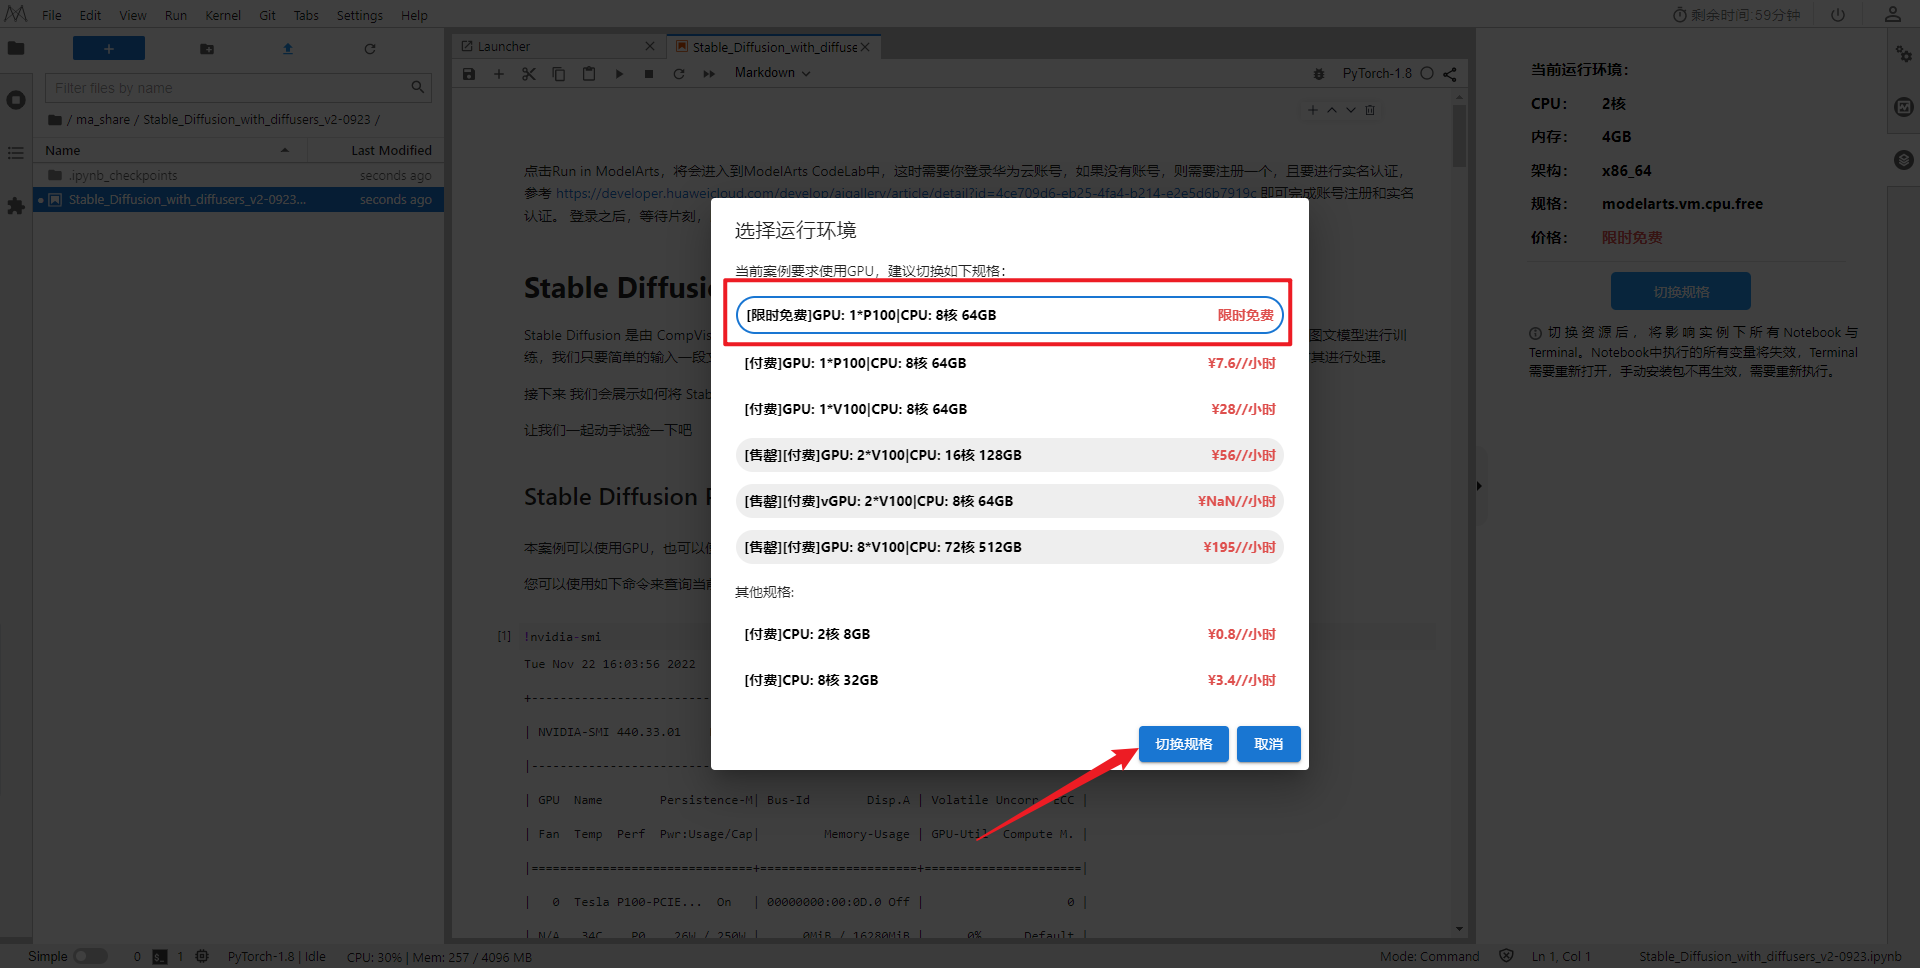The image size is (1920, 968).
Task: Open the file browser sidebar panel
Action: click(x=16, y=48)
